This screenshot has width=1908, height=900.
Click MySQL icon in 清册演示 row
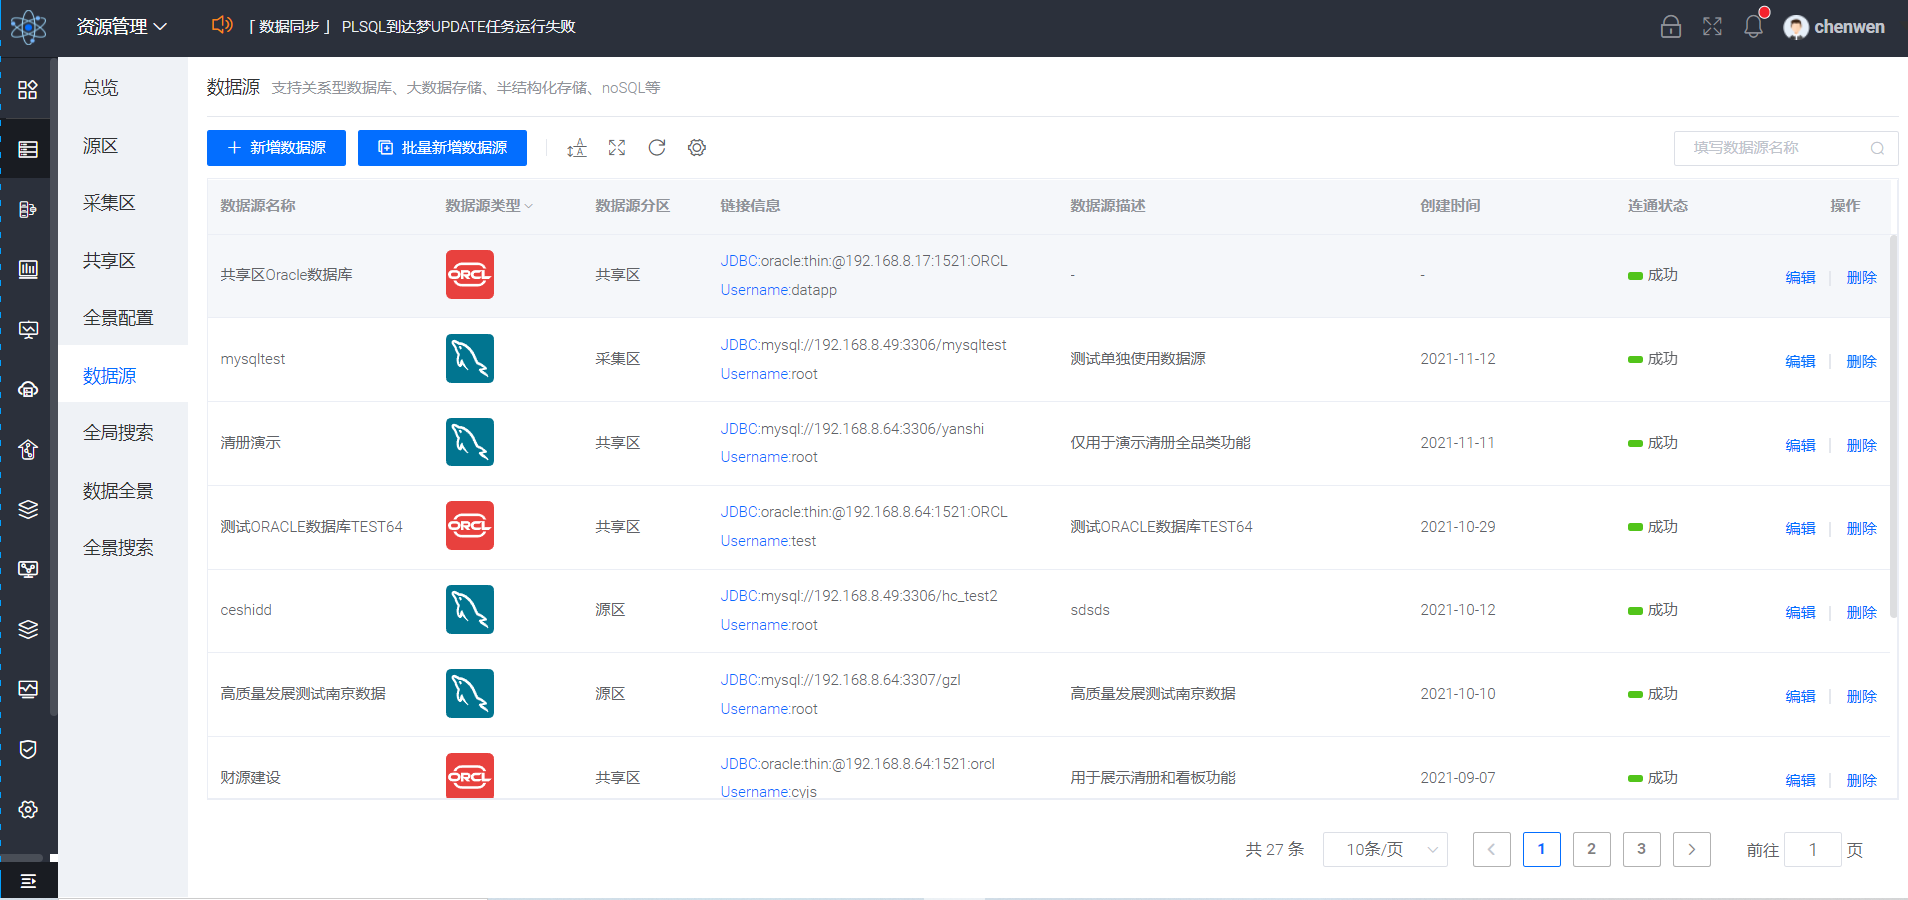[x=470, y=442]
